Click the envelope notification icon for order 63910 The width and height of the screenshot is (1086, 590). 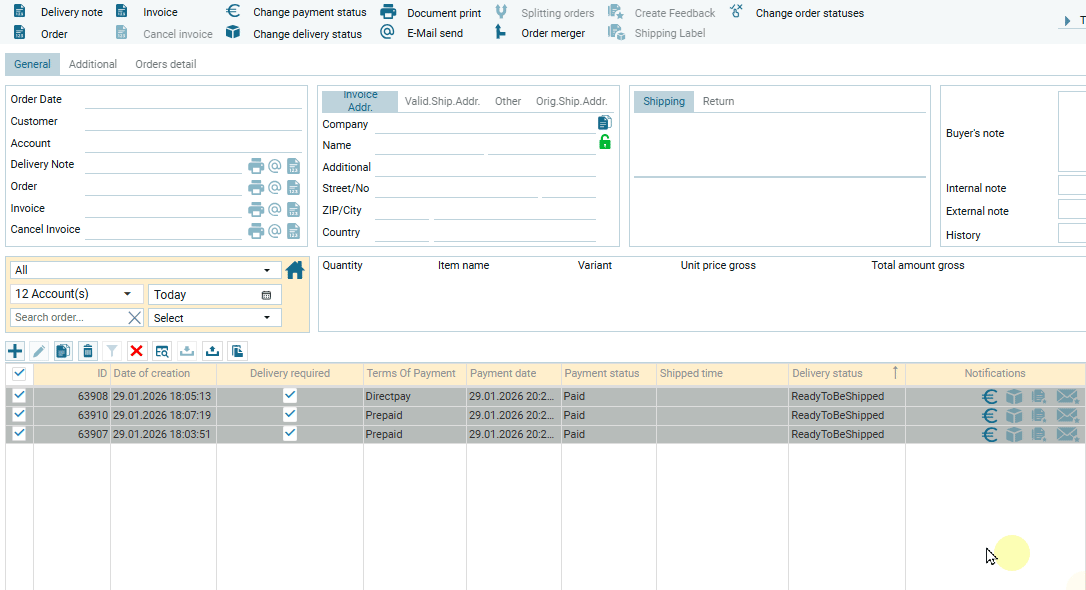[1067, 415]
